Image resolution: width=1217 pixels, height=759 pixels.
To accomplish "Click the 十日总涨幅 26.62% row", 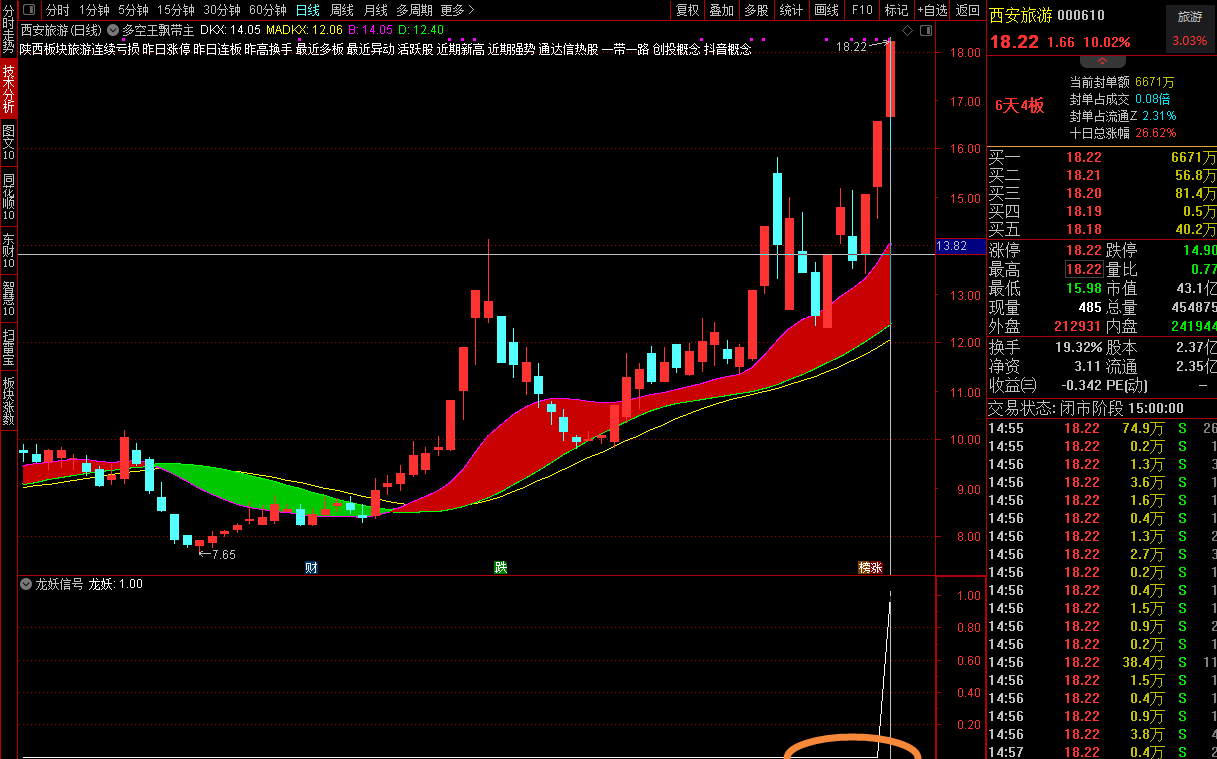I will pyautogui.click(x=1122, y=133).
